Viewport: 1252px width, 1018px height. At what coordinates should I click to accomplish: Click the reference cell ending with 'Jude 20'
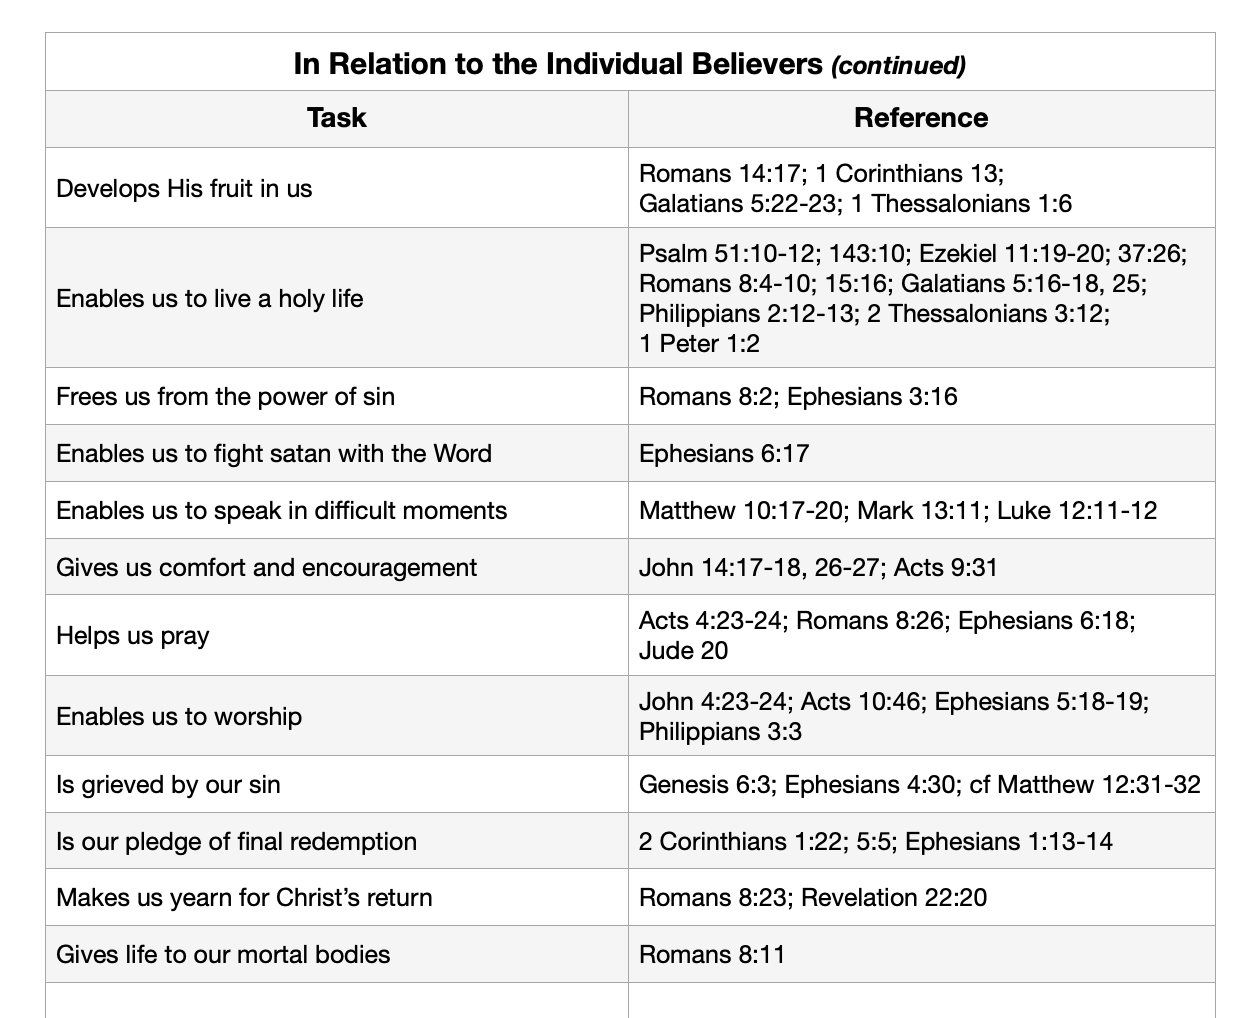(x=886, y=636)
